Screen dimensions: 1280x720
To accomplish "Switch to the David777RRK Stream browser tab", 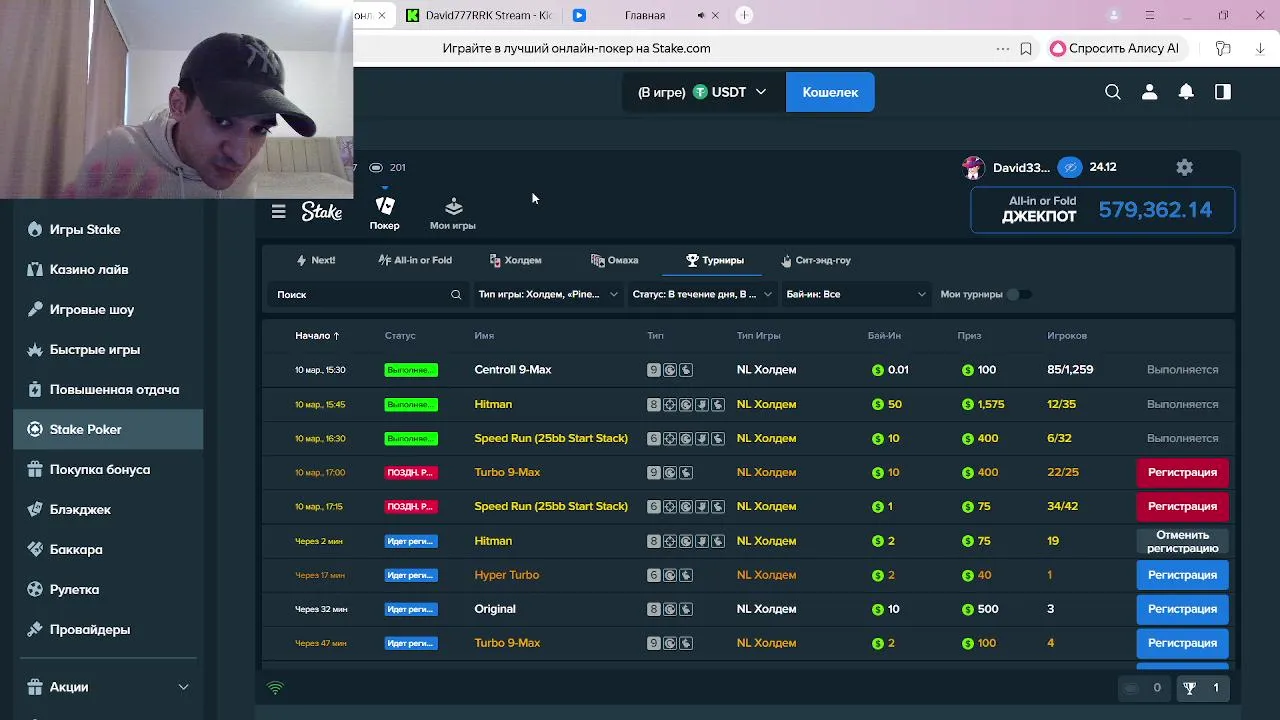I will click(x=480, y=15).
